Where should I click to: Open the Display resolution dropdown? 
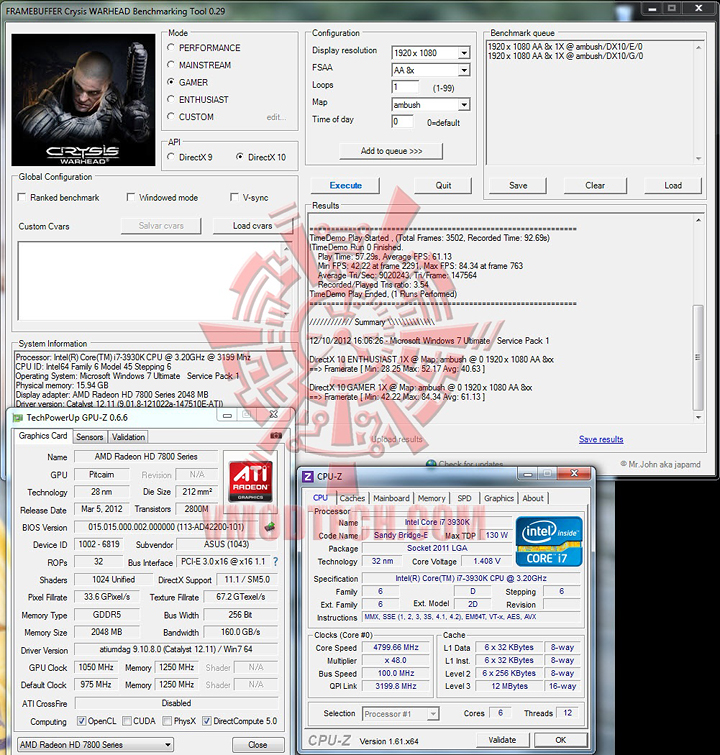pyautogui.click(x=463, y=53)
